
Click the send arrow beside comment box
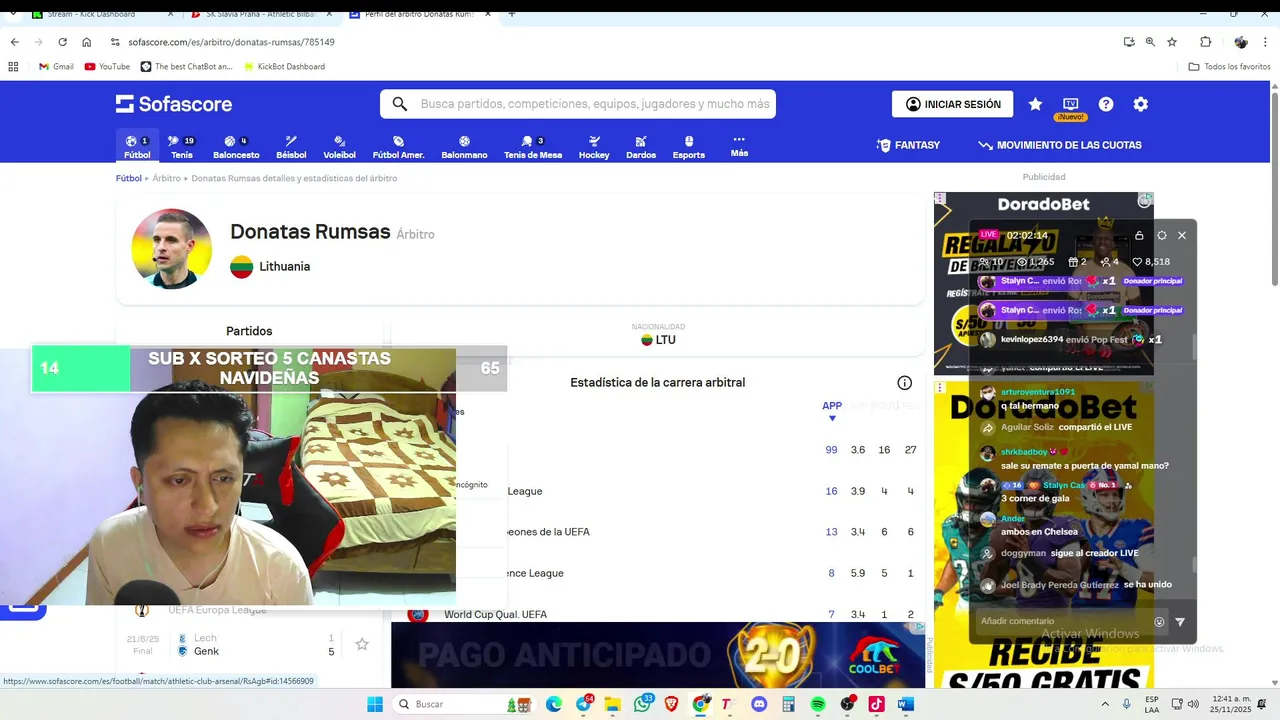click(x=1180, y=622)
